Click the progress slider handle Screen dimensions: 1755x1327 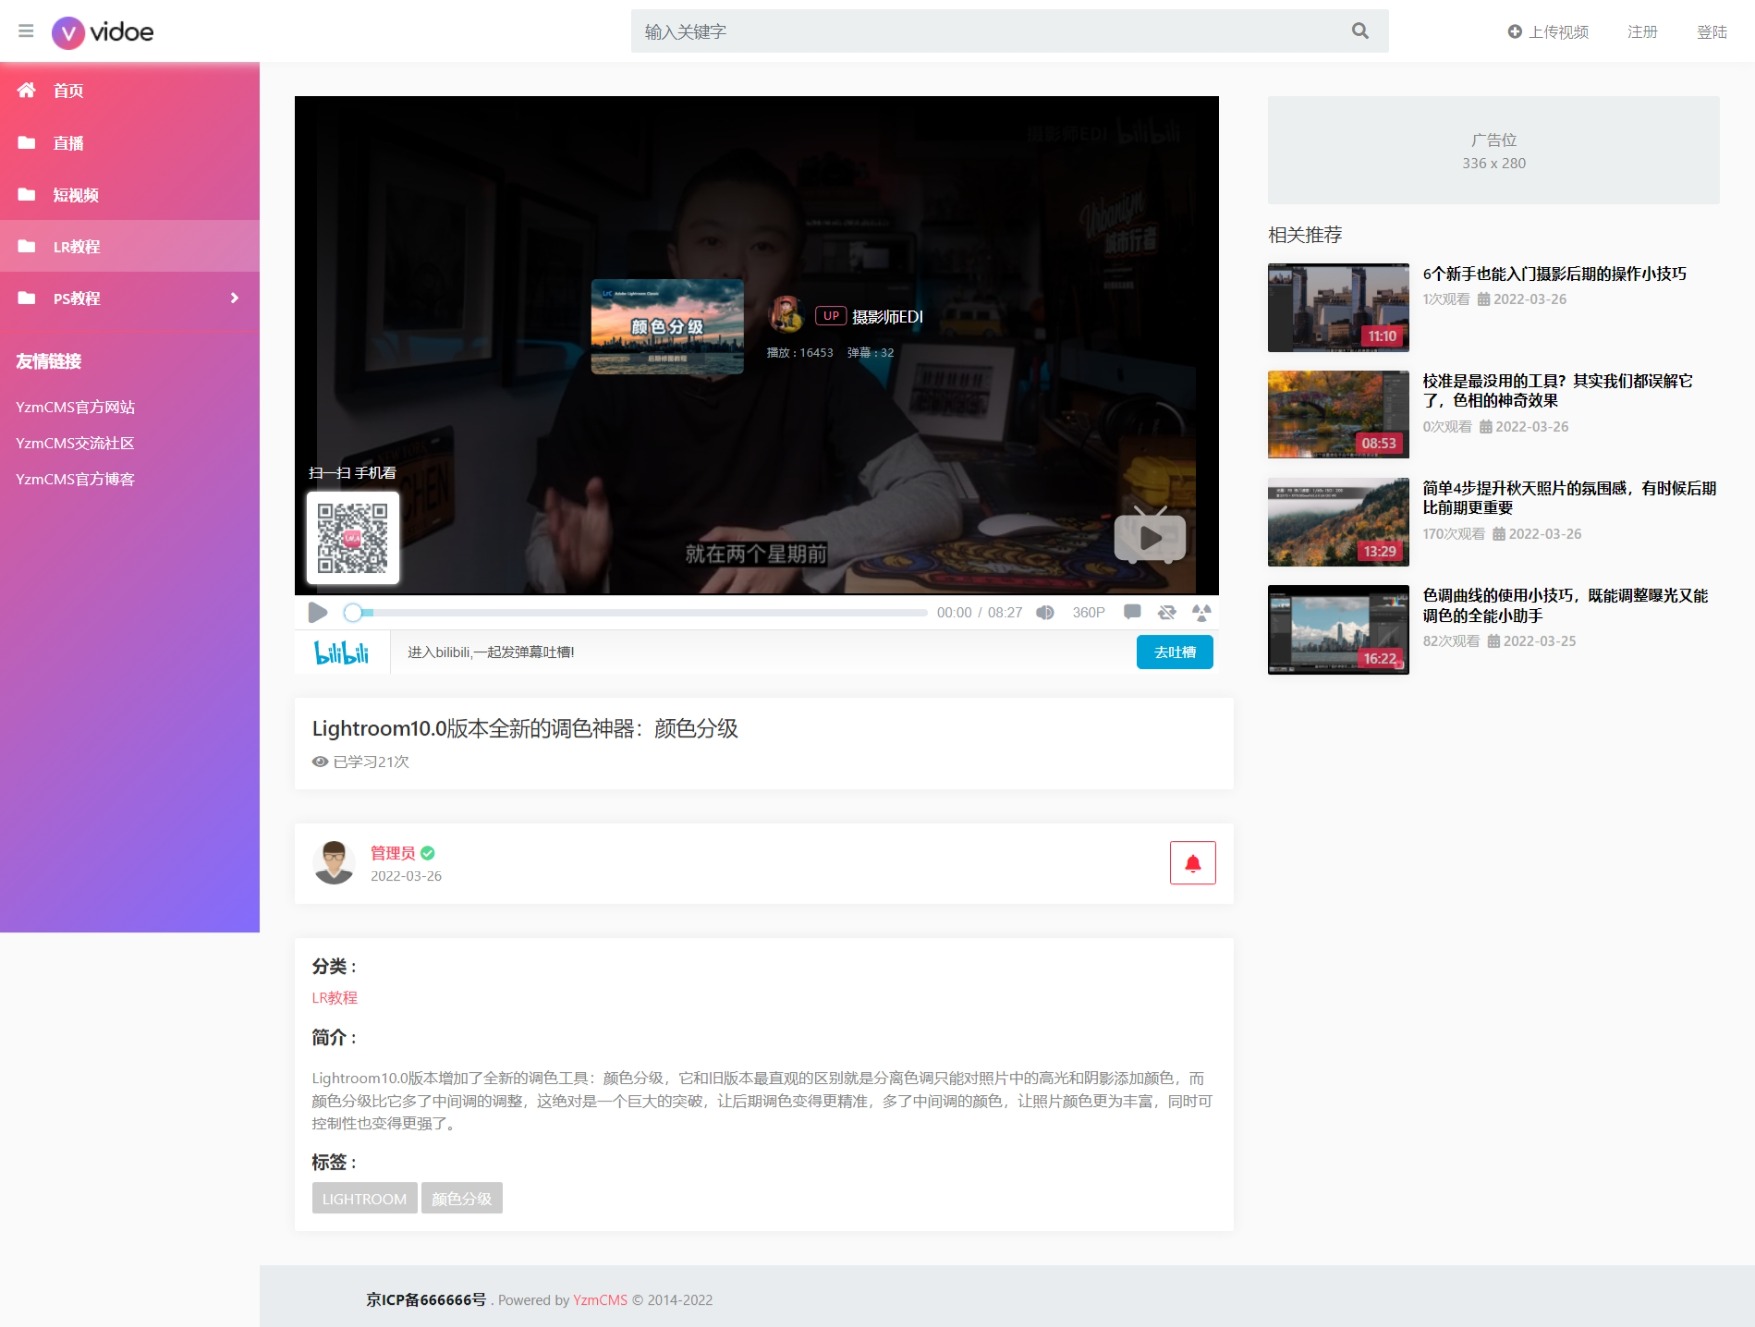click(353, 612)
